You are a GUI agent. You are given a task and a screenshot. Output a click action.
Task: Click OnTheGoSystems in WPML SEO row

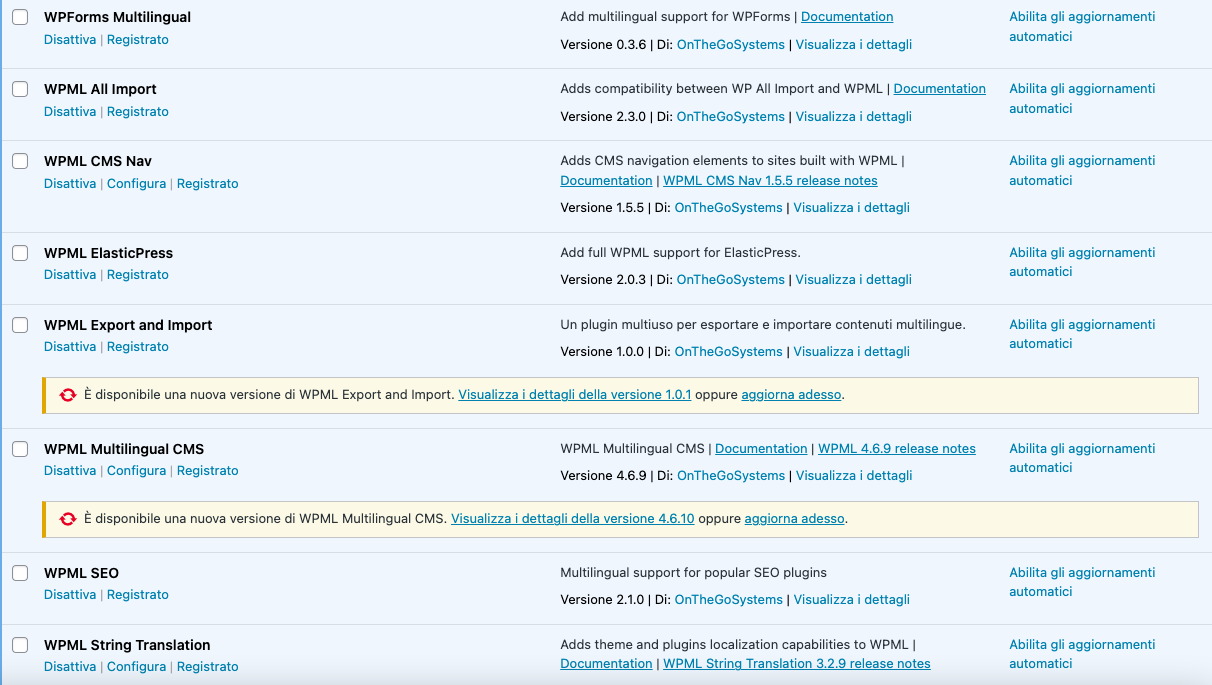tap(729, 600)
